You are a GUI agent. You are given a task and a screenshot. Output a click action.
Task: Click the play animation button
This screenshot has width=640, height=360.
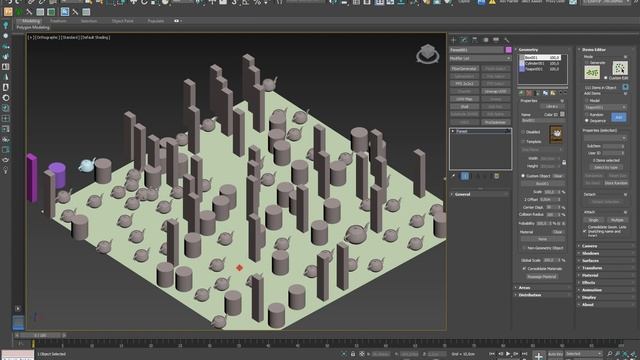[x=508, y=354]
